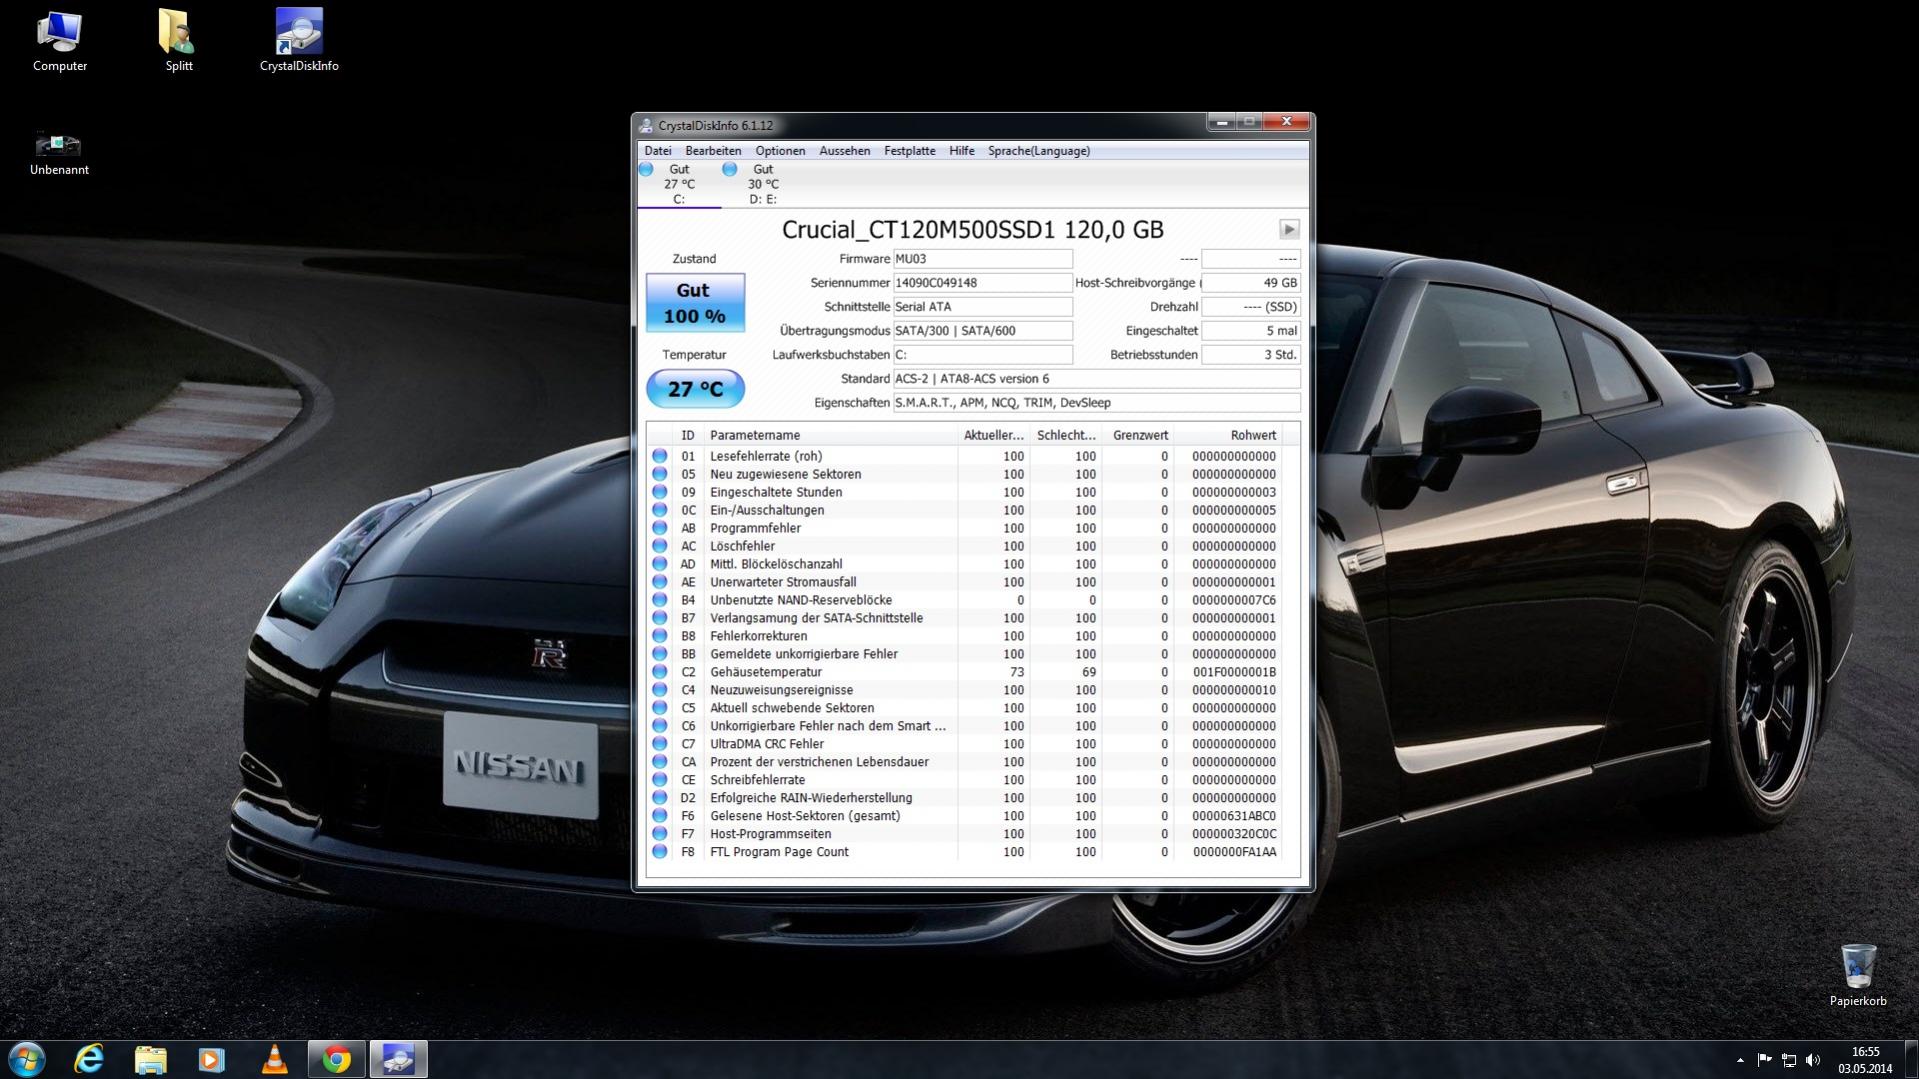Open the Windows Start menu

tap(27, 1059)
